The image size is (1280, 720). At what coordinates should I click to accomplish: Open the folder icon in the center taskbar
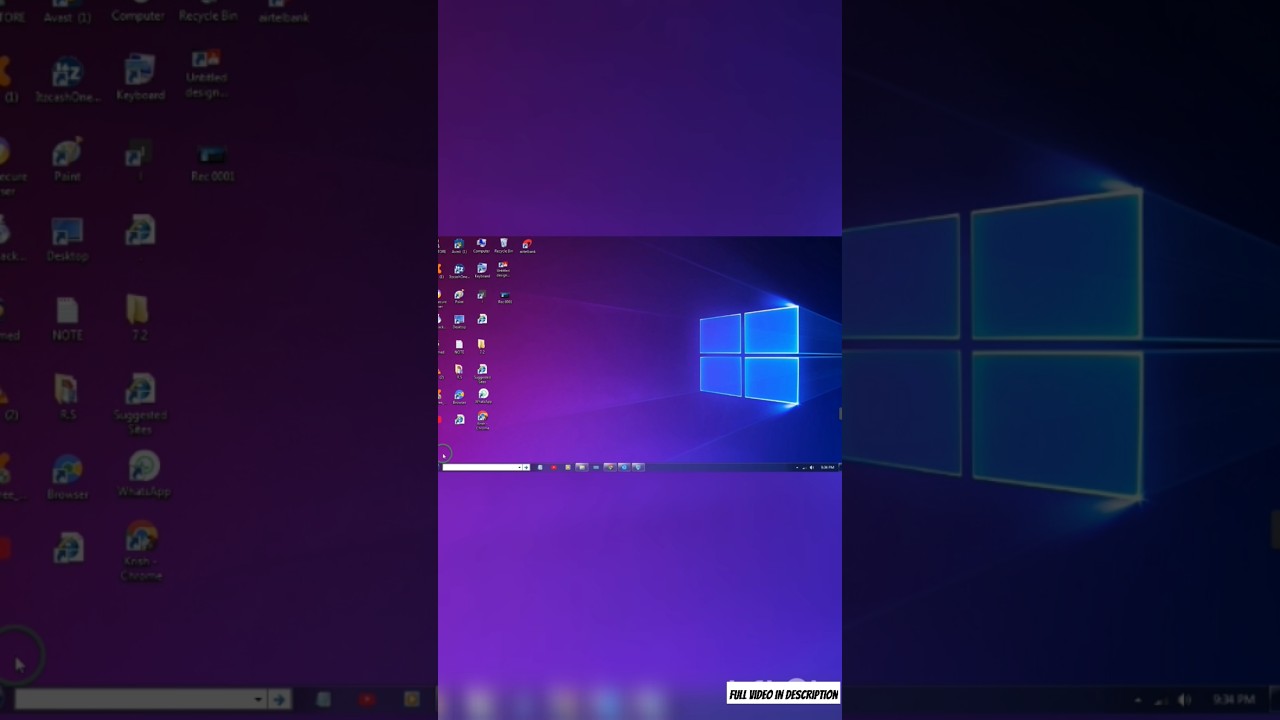click(582, 467)
